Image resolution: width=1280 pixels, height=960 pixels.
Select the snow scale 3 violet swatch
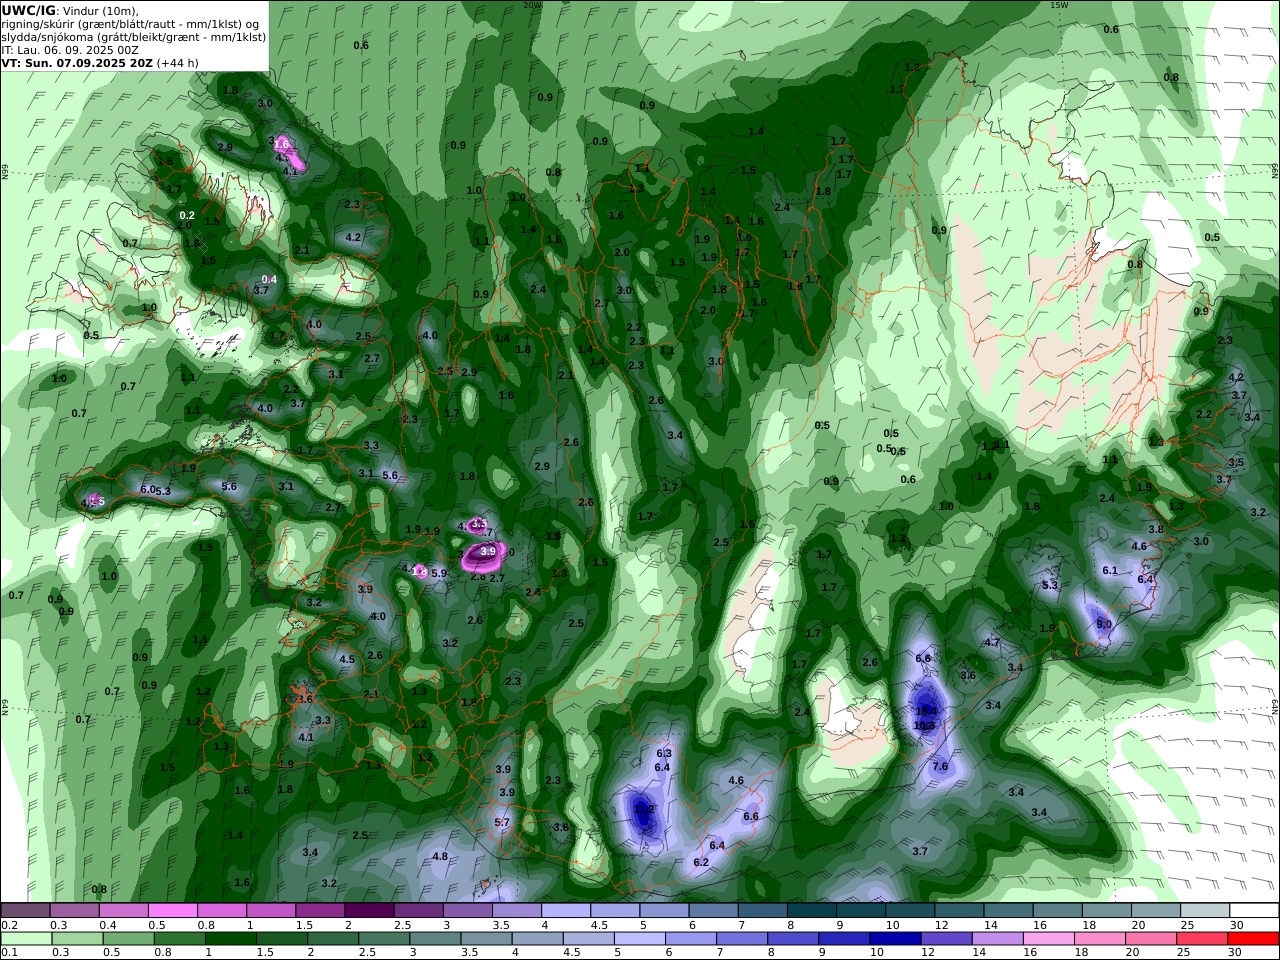point(468,911)
